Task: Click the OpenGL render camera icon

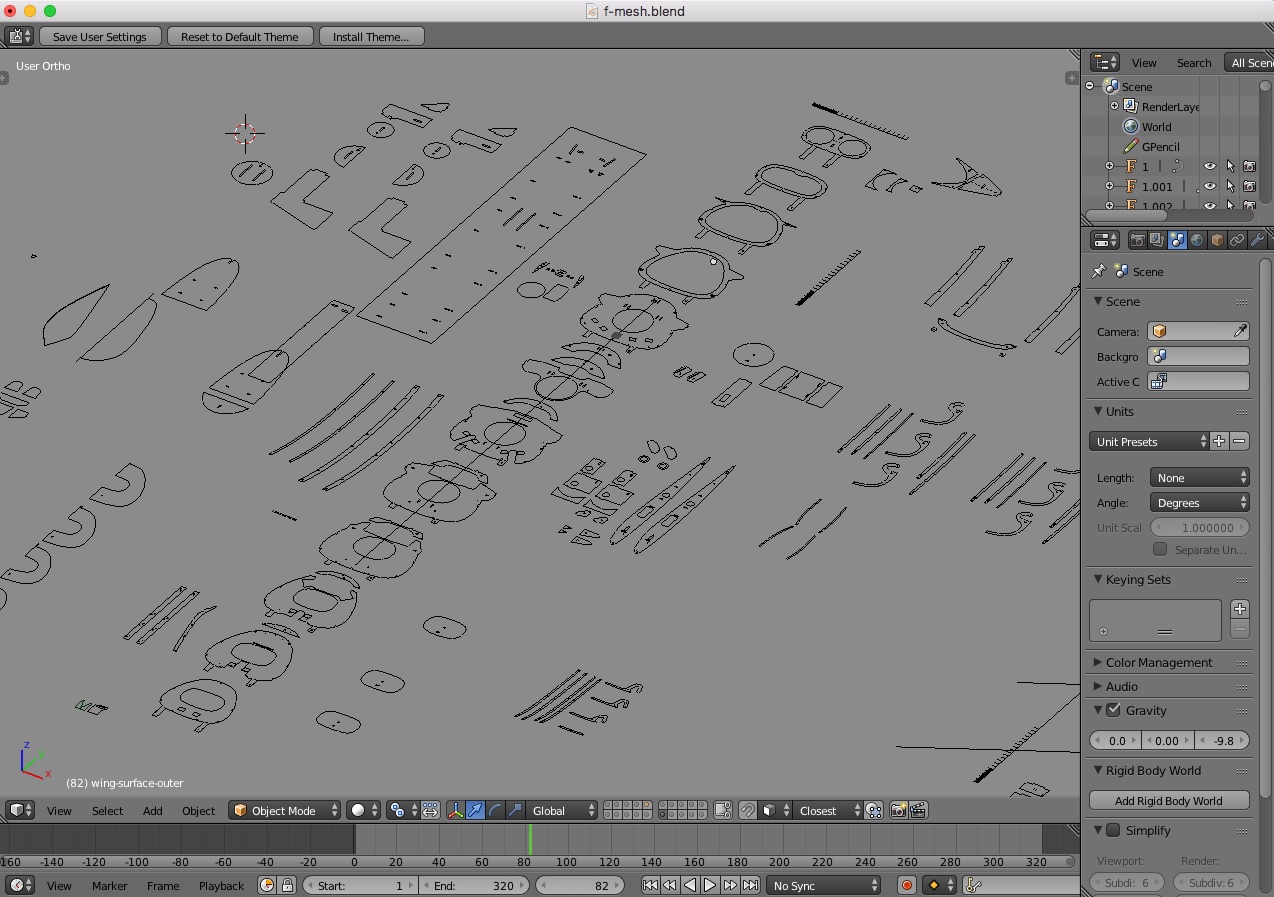Action: pos(898,810)
